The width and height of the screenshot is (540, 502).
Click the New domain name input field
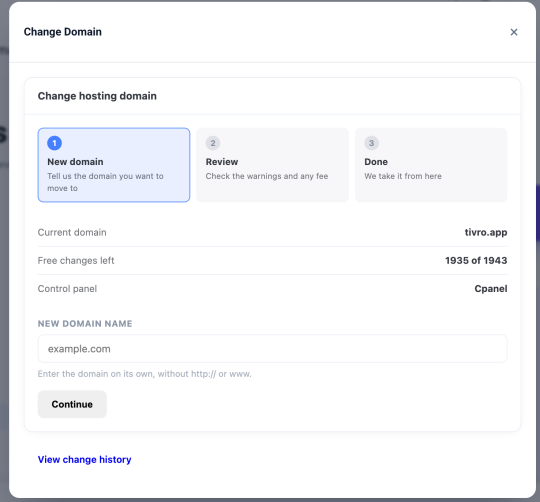pos(272,348)
